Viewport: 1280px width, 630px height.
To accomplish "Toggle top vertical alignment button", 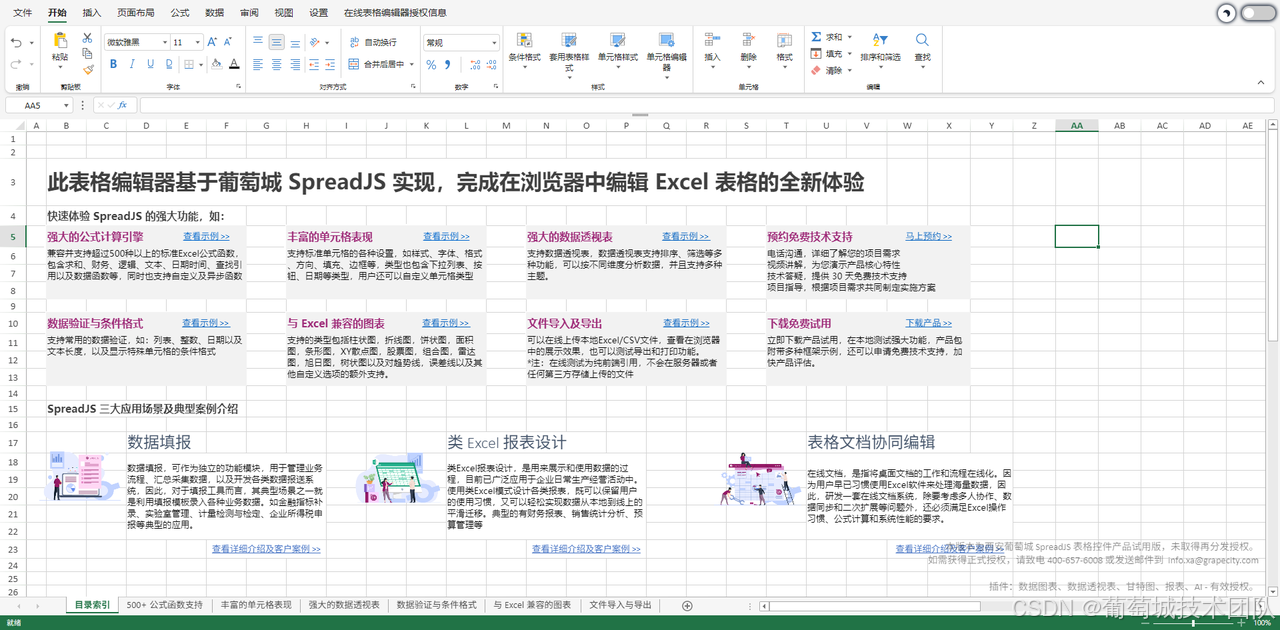I will point(258,41).
